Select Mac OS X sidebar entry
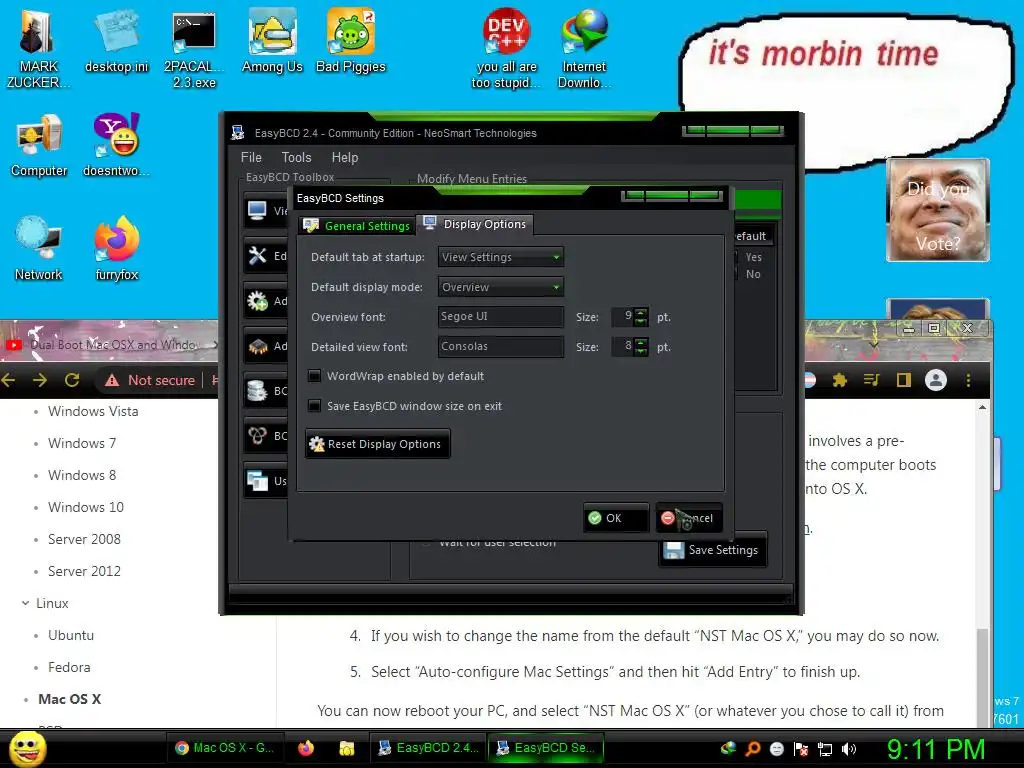 point(69,699)
